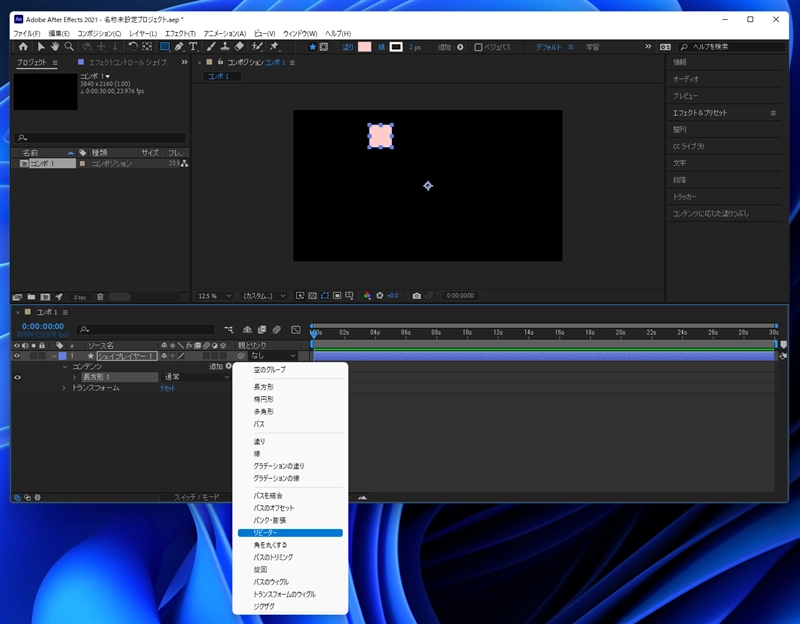Open the エフェクト(T) menu
The width and height of the screenshot is (800, 624).
coord(180,34)
